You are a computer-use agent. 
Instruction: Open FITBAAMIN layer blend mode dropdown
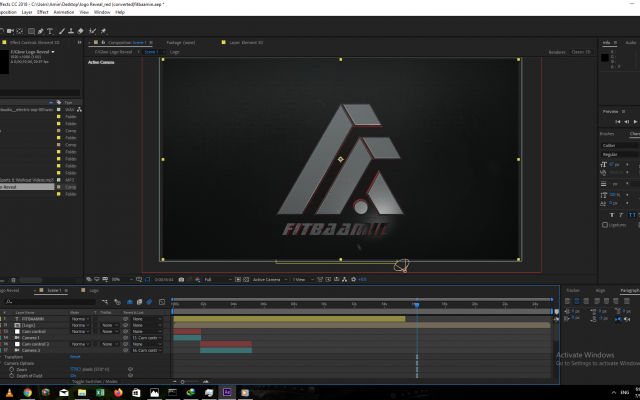click(80, 319)
